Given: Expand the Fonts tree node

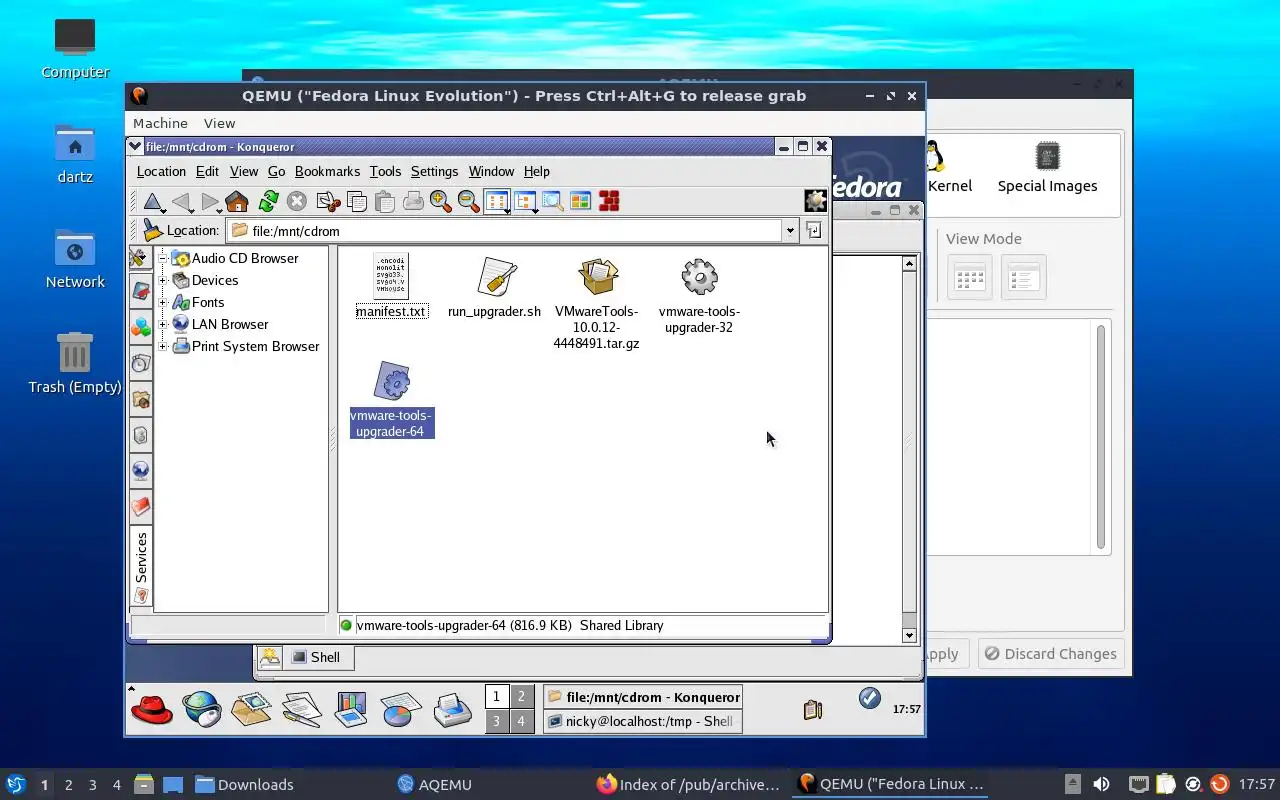Looking at the screenshot, I should [x=162, y=302].
